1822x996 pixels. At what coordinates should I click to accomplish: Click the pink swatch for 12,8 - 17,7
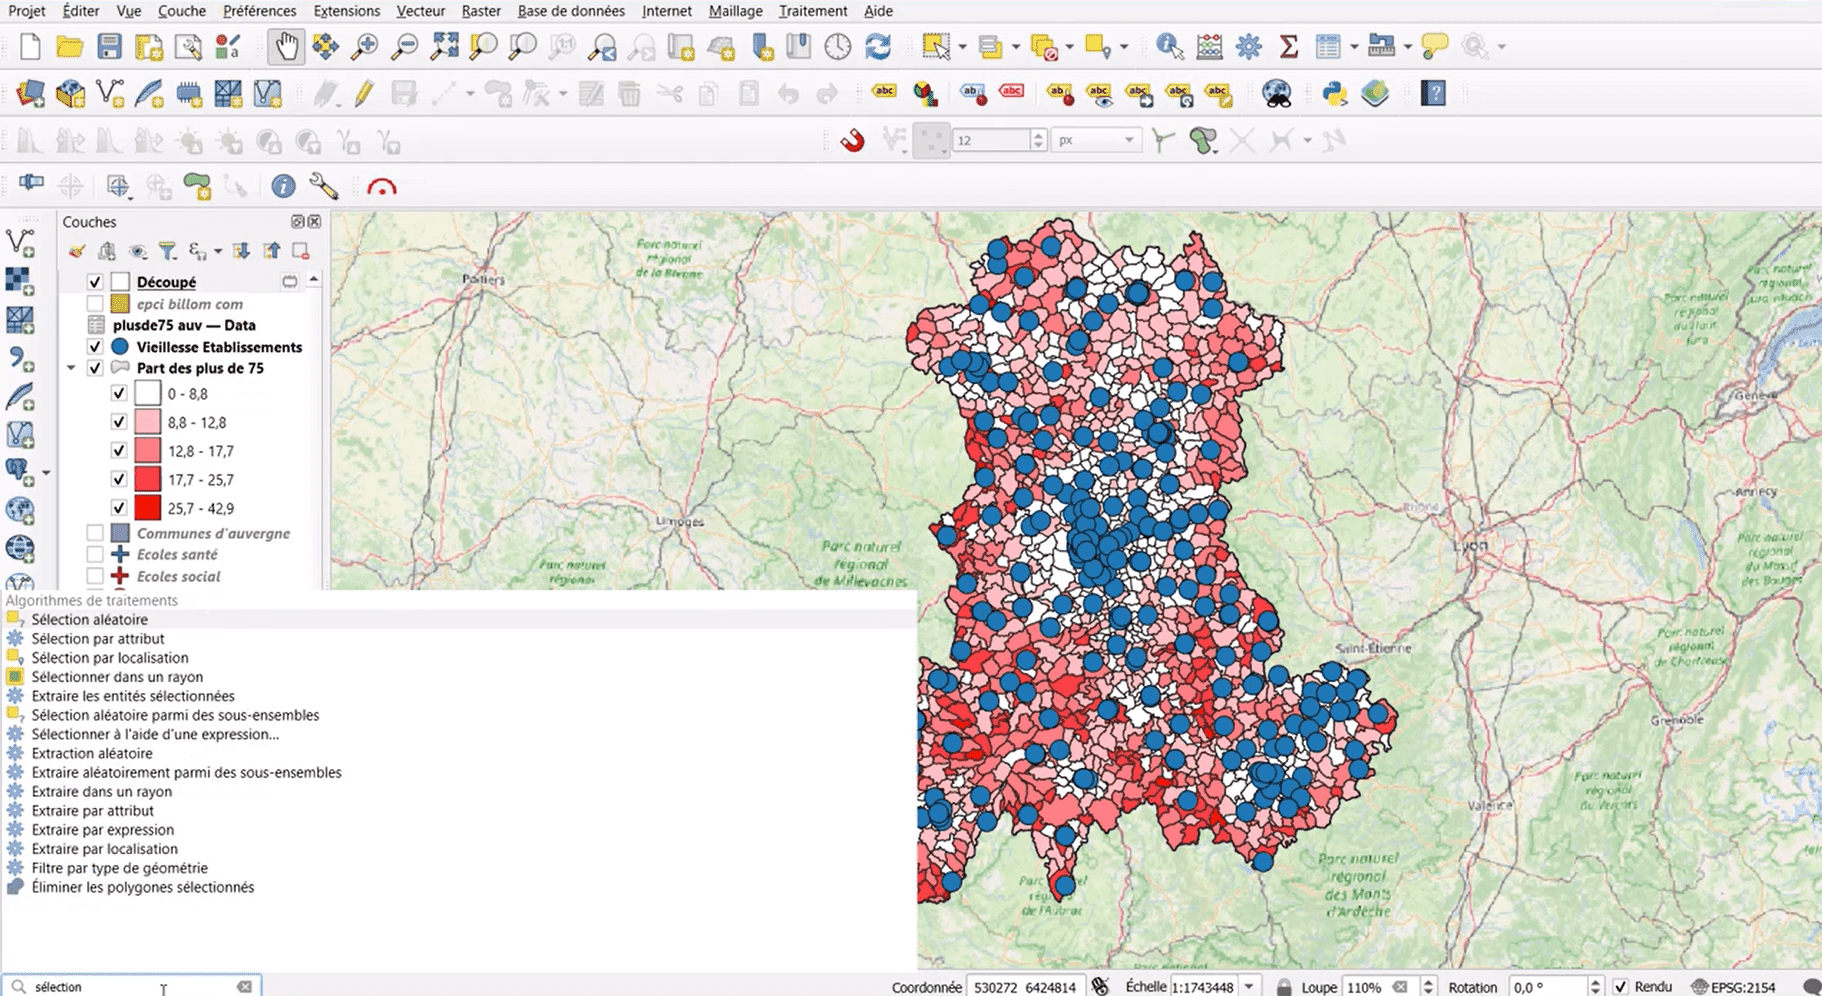148,451
